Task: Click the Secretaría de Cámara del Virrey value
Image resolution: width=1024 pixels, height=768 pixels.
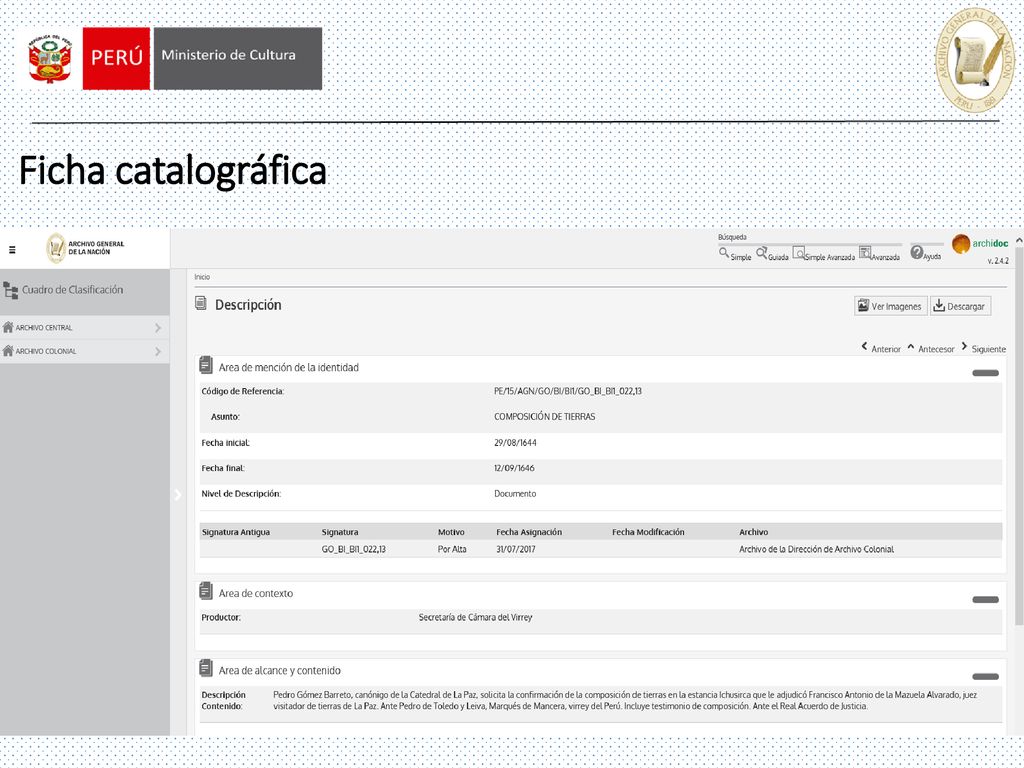Action: coord(475,617)
